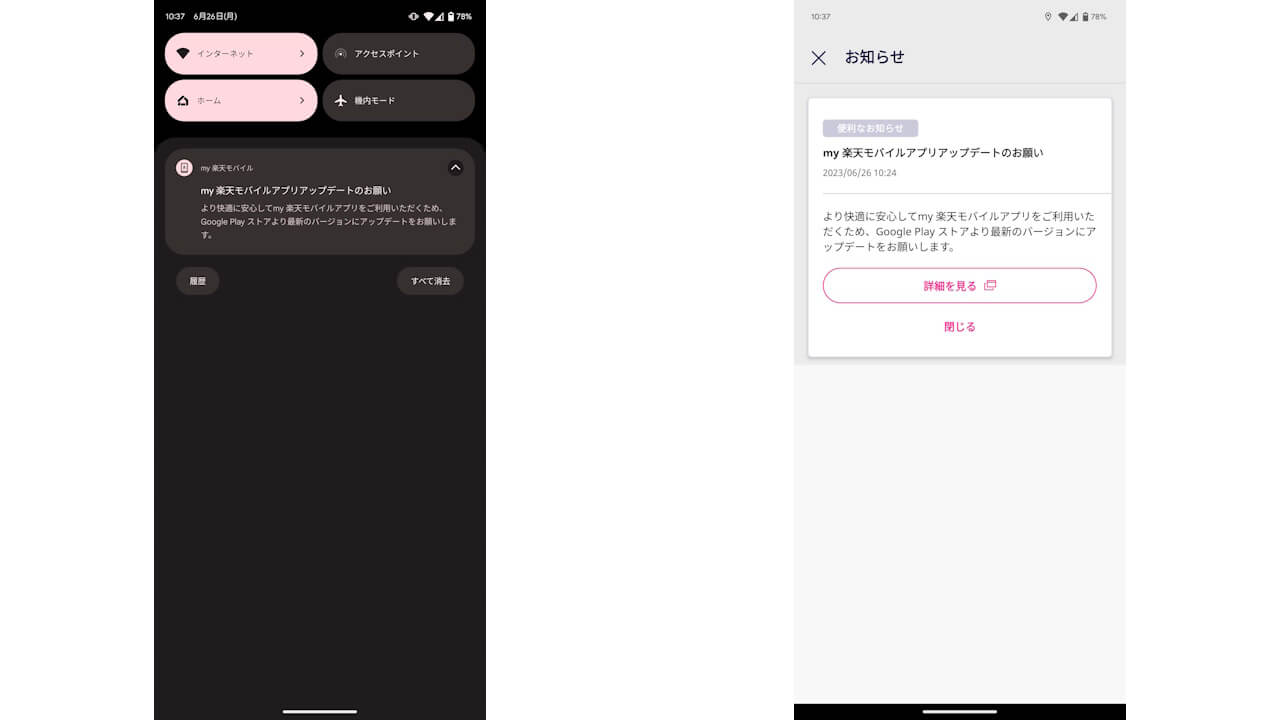Click the house icon on the ホーム tile

pos(183,100)
